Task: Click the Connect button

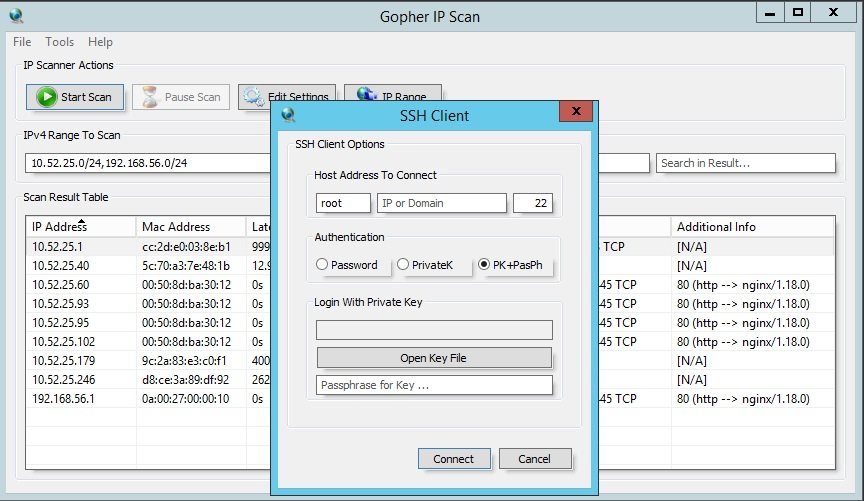Action: (x=454, y=459)
